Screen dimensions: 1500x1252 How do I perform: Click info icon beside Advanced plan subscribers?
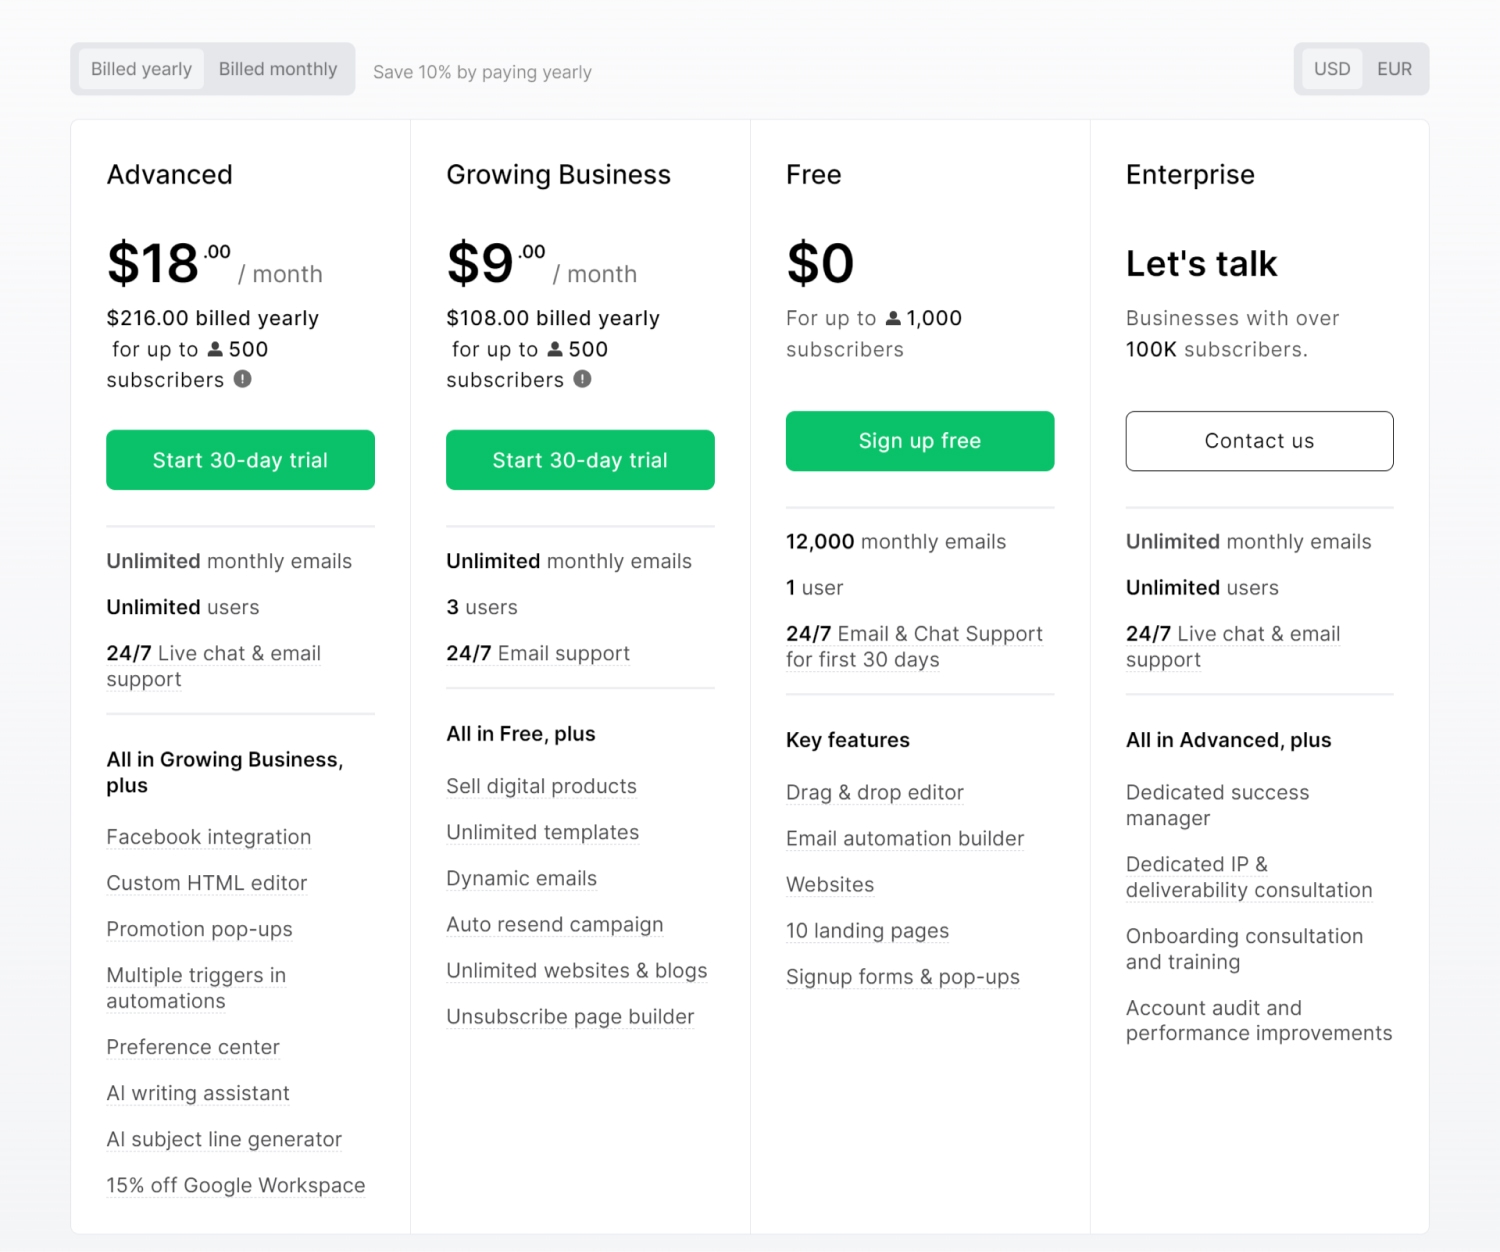coord(243,379)
